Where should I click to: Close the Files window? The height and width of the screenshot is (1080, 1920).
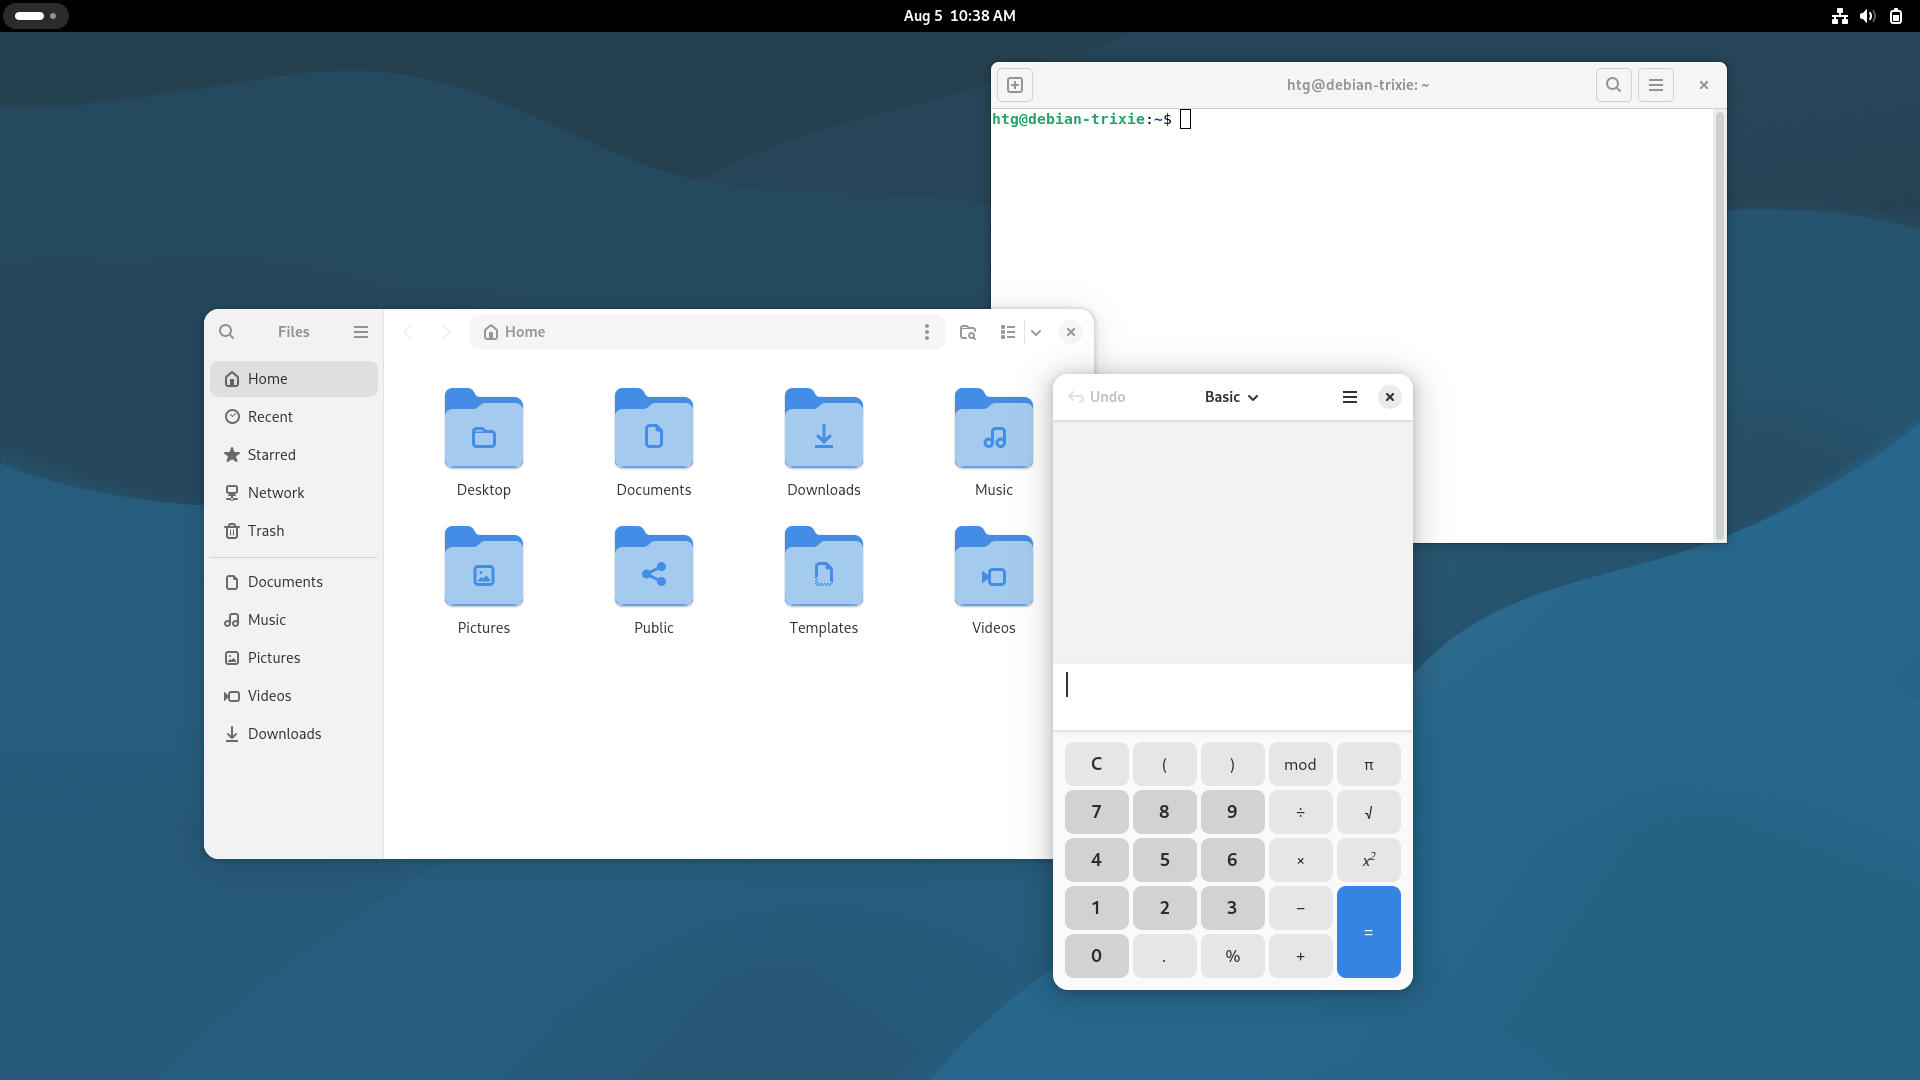(1070, 332)
